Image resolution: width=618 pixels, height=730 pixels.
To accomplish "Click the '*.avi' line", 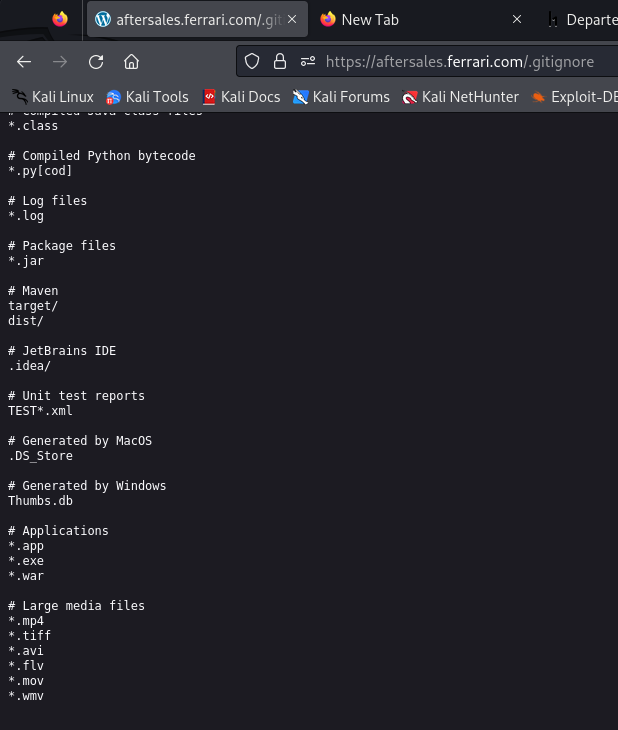I will click(x=26, y=651).
